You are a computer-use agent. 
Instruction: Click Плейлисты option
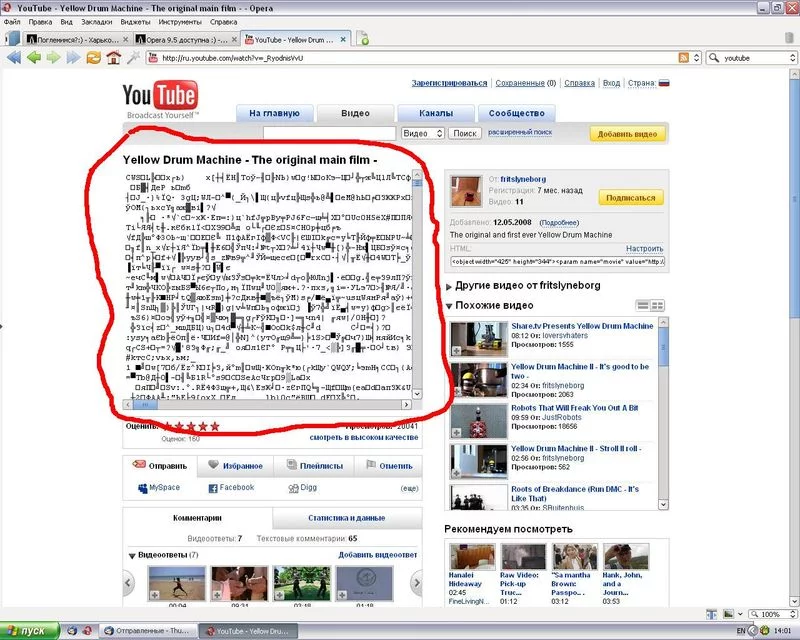[x=314, y=465]
